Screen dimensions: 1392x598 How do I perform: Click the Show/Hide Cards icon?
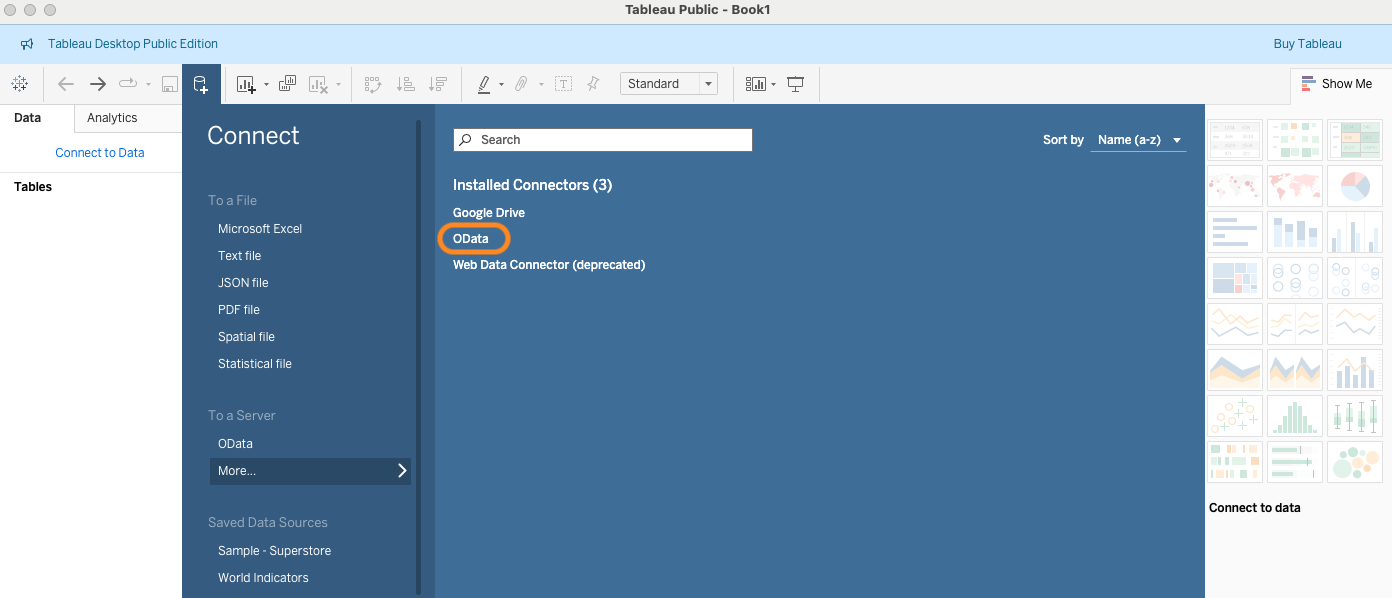[x=756, y=84]
